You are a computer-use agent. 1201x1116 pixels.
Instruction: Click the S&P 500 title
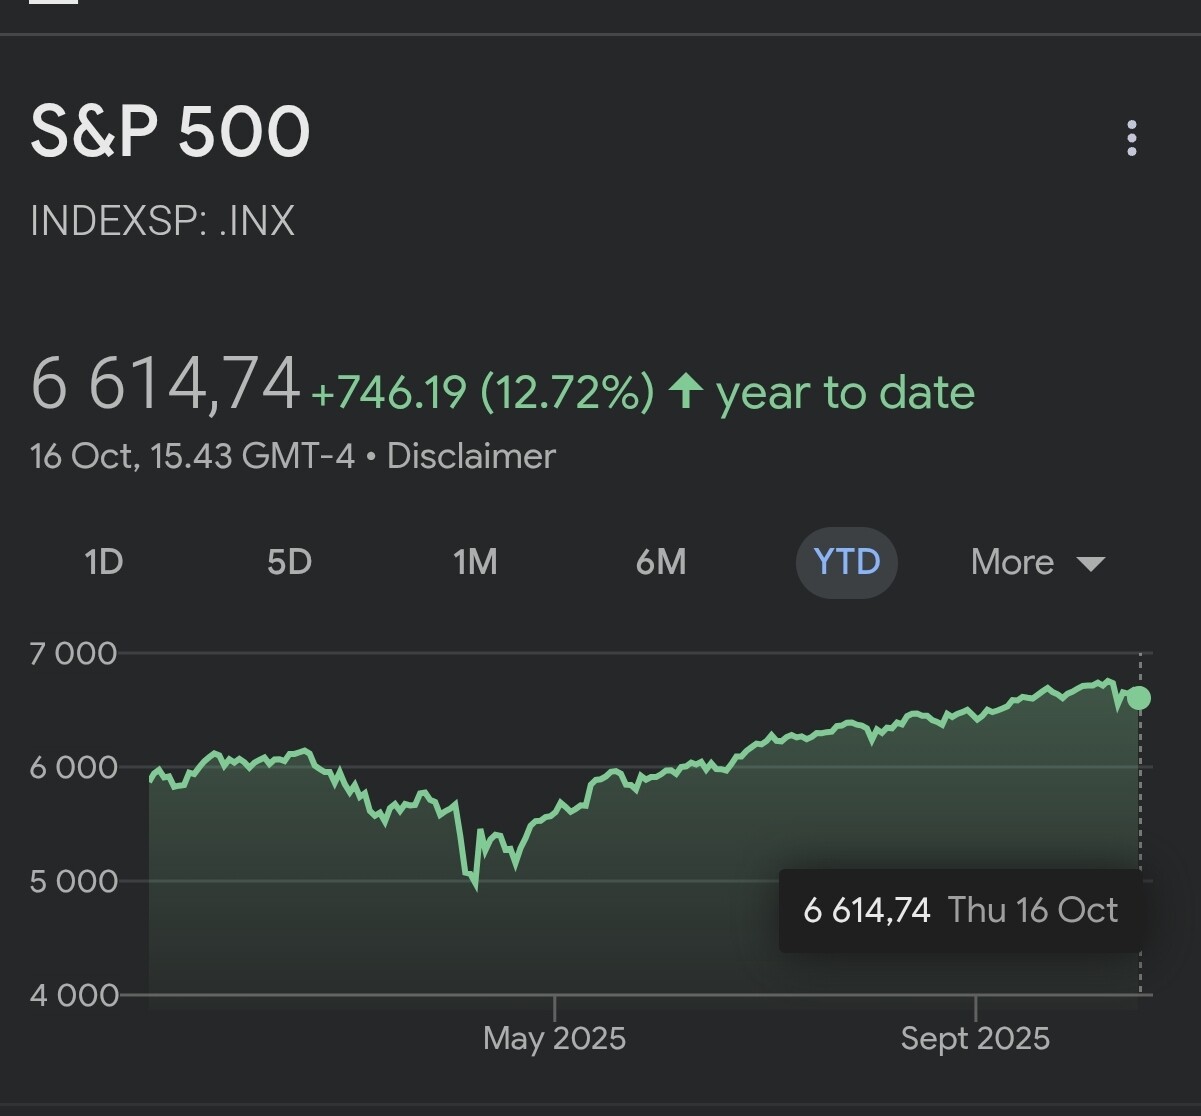171,132
